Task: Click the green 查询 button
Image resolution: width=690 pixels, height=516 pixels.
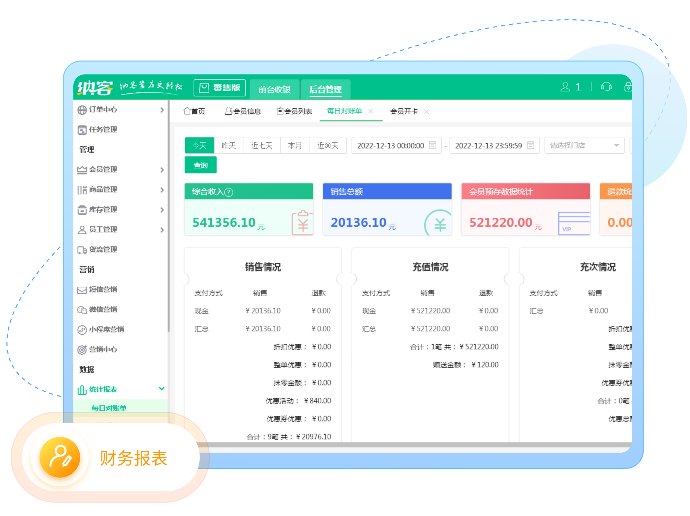Action: 200,165
